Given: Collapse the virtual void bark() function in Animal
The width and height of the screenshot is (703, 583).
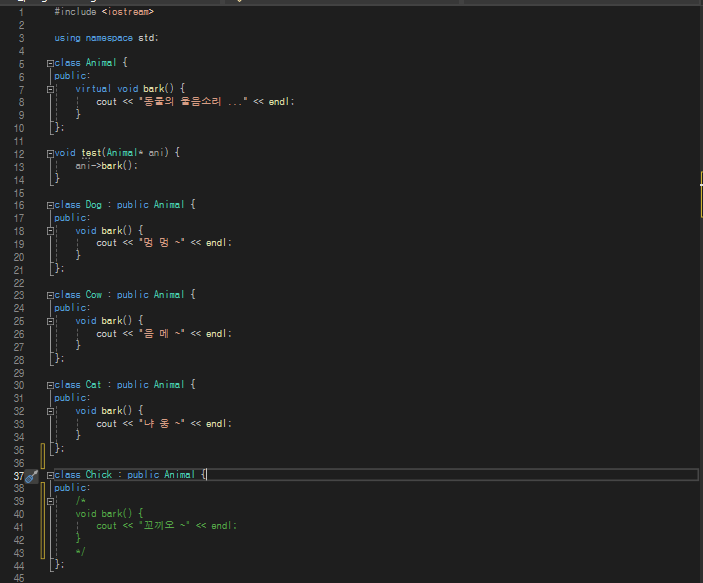Looking at the screenshot, I should pyautogui.click(x=50, y=89).
